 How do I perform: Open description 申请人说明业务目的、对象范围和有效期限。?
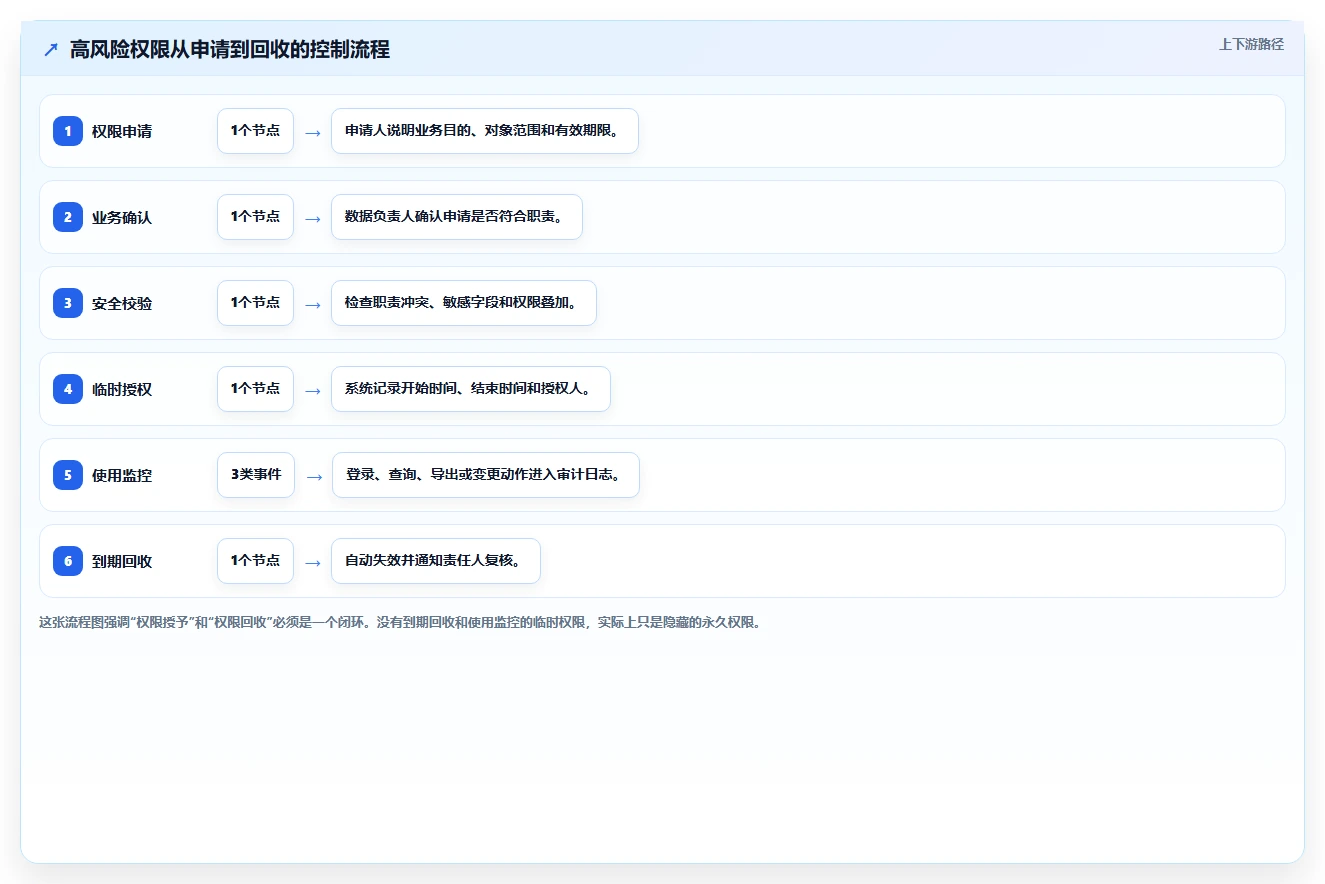coord(485,131)
